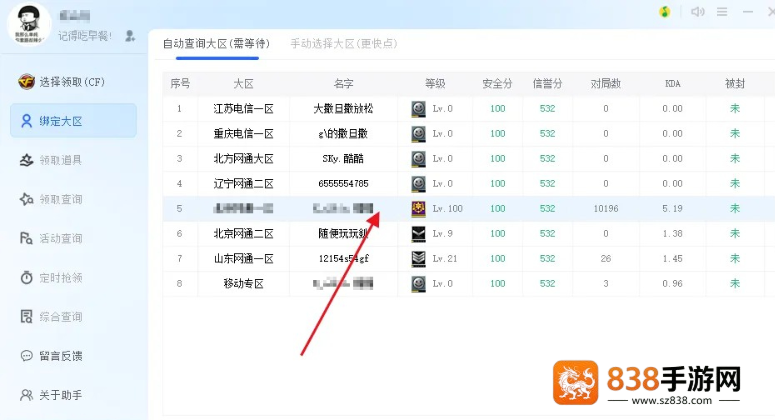Open the hamburger menu icon
The image size is (775, 420).
722,11
